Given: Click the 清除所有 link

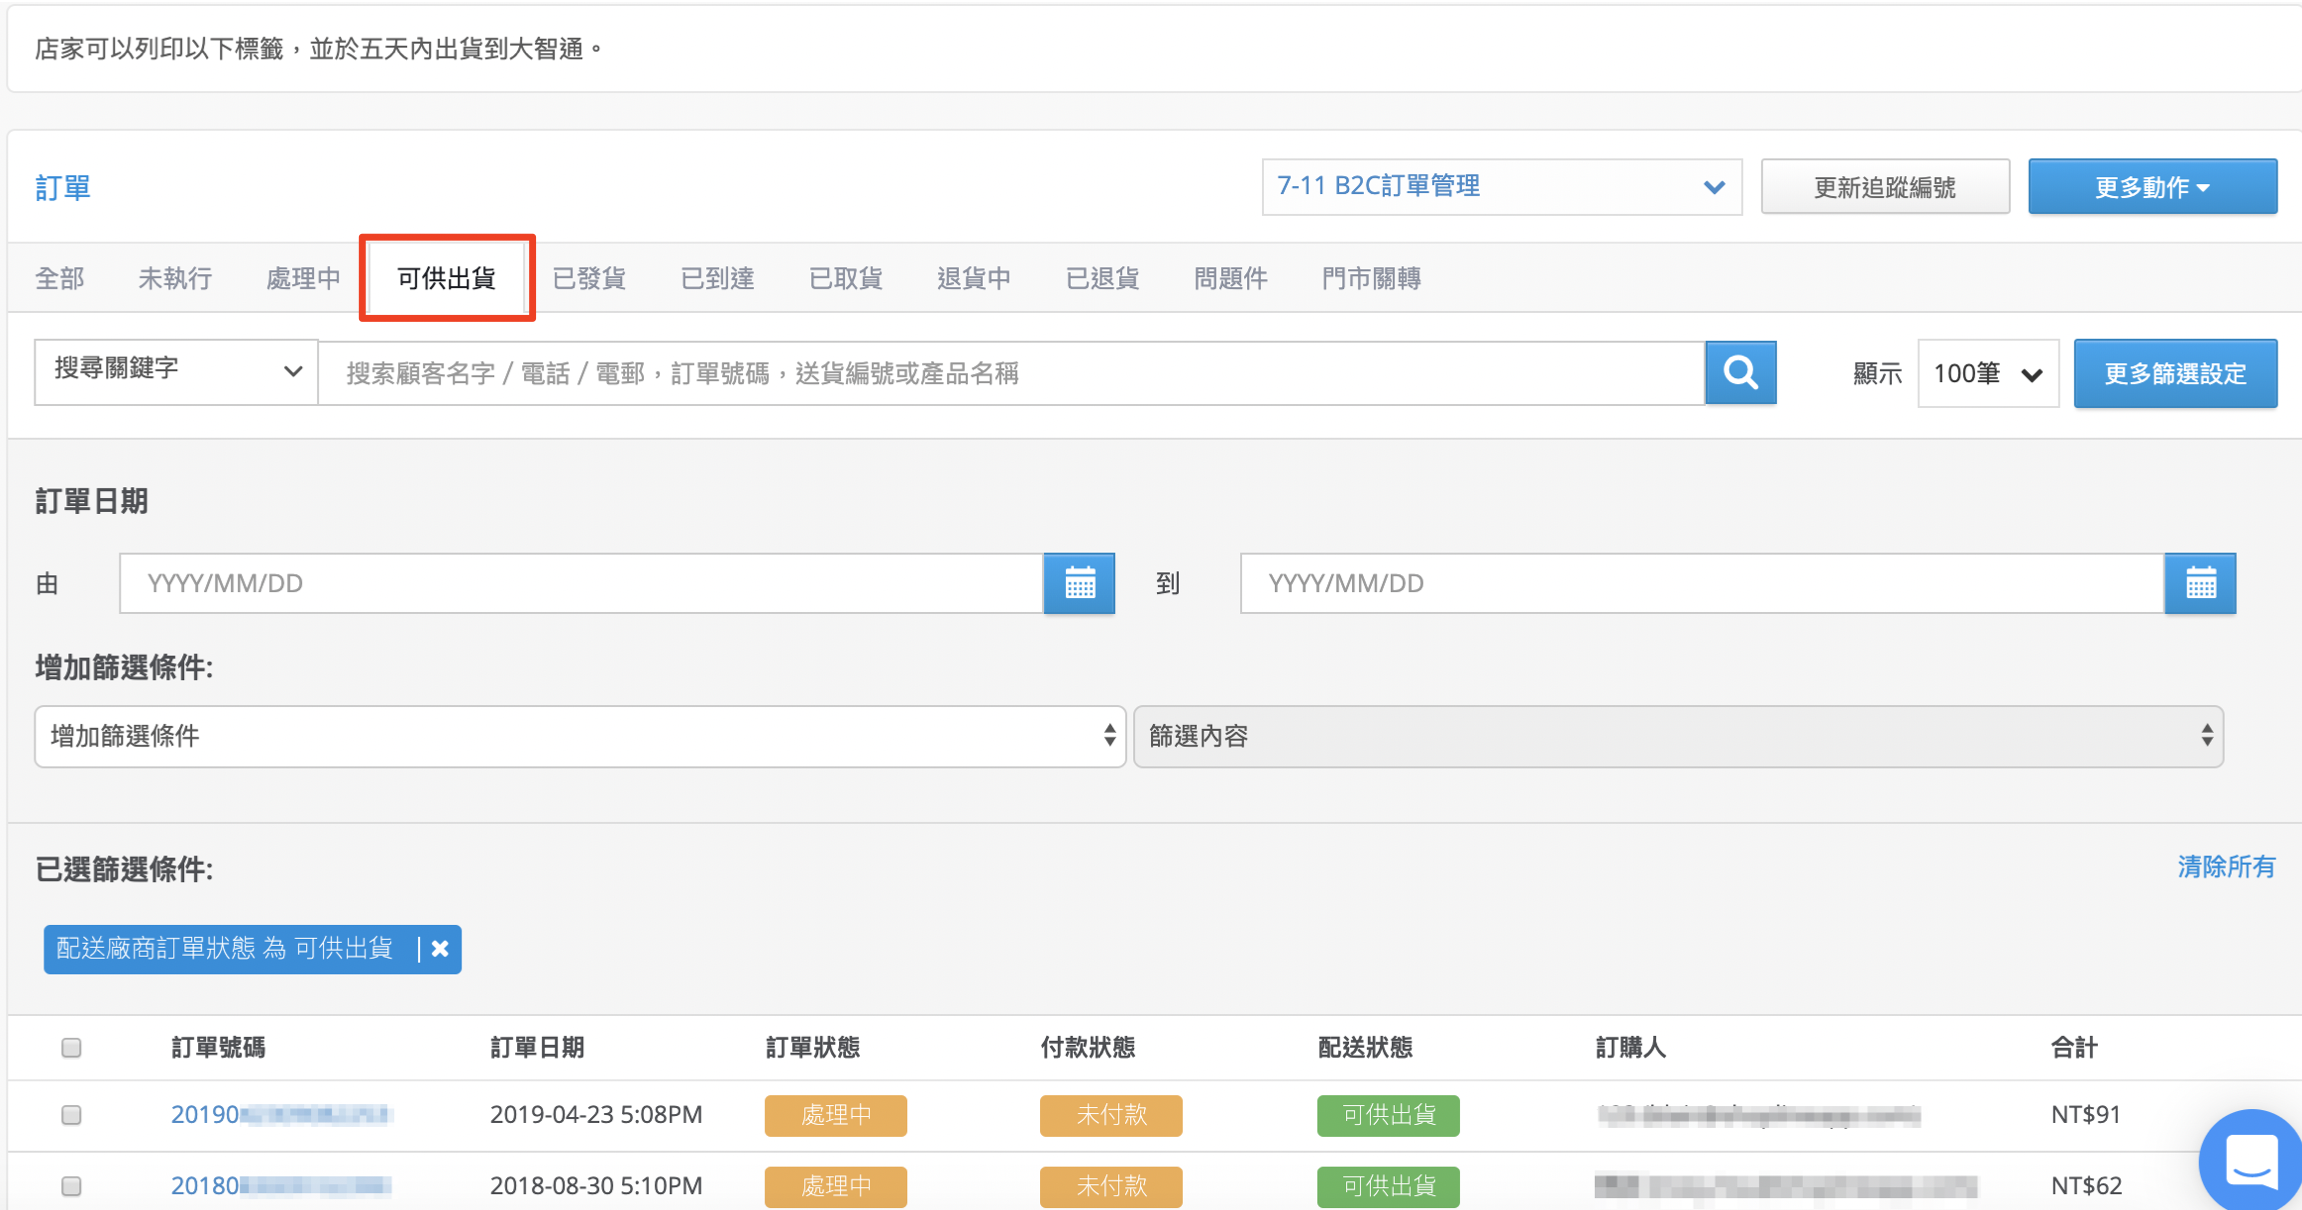Looking at the screenshot, I should [x=2226, y=867].
